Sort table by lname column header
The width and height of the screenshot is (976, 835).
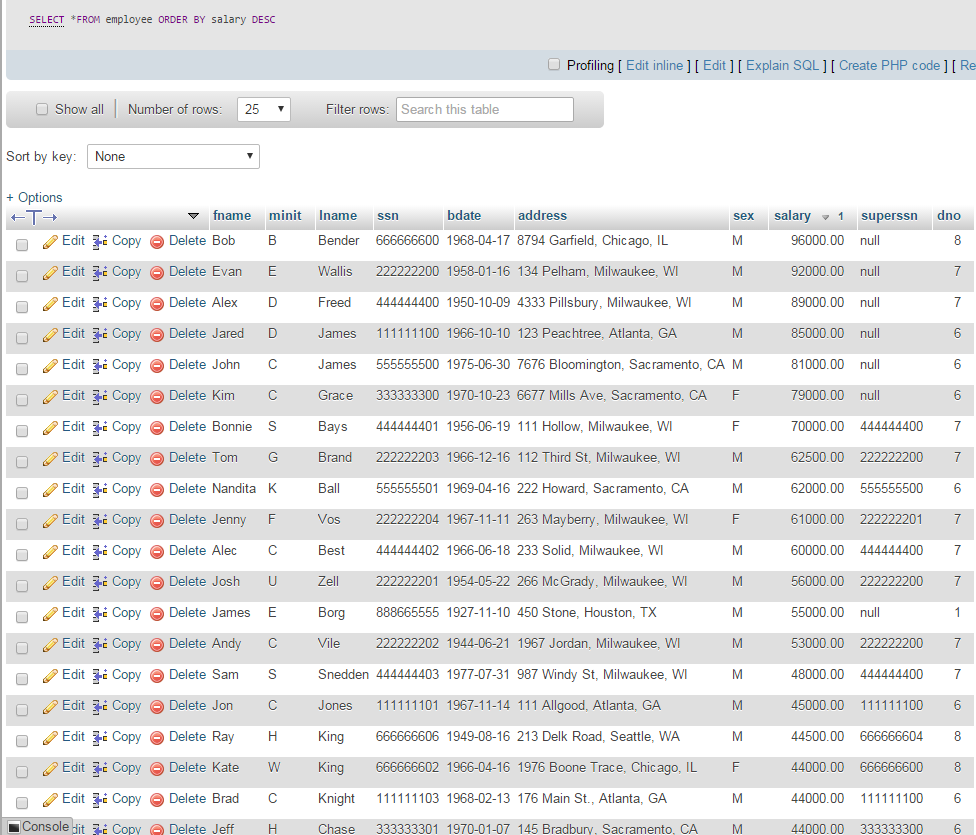coord(338,215)
